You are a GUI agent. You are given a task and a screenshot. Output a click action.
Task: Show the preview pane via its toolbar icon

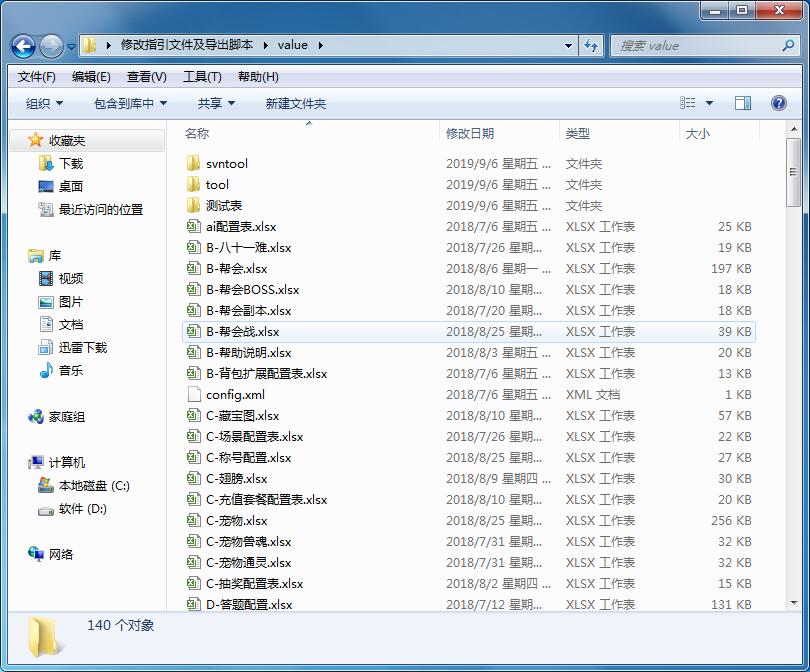click(x=742, y=102)
